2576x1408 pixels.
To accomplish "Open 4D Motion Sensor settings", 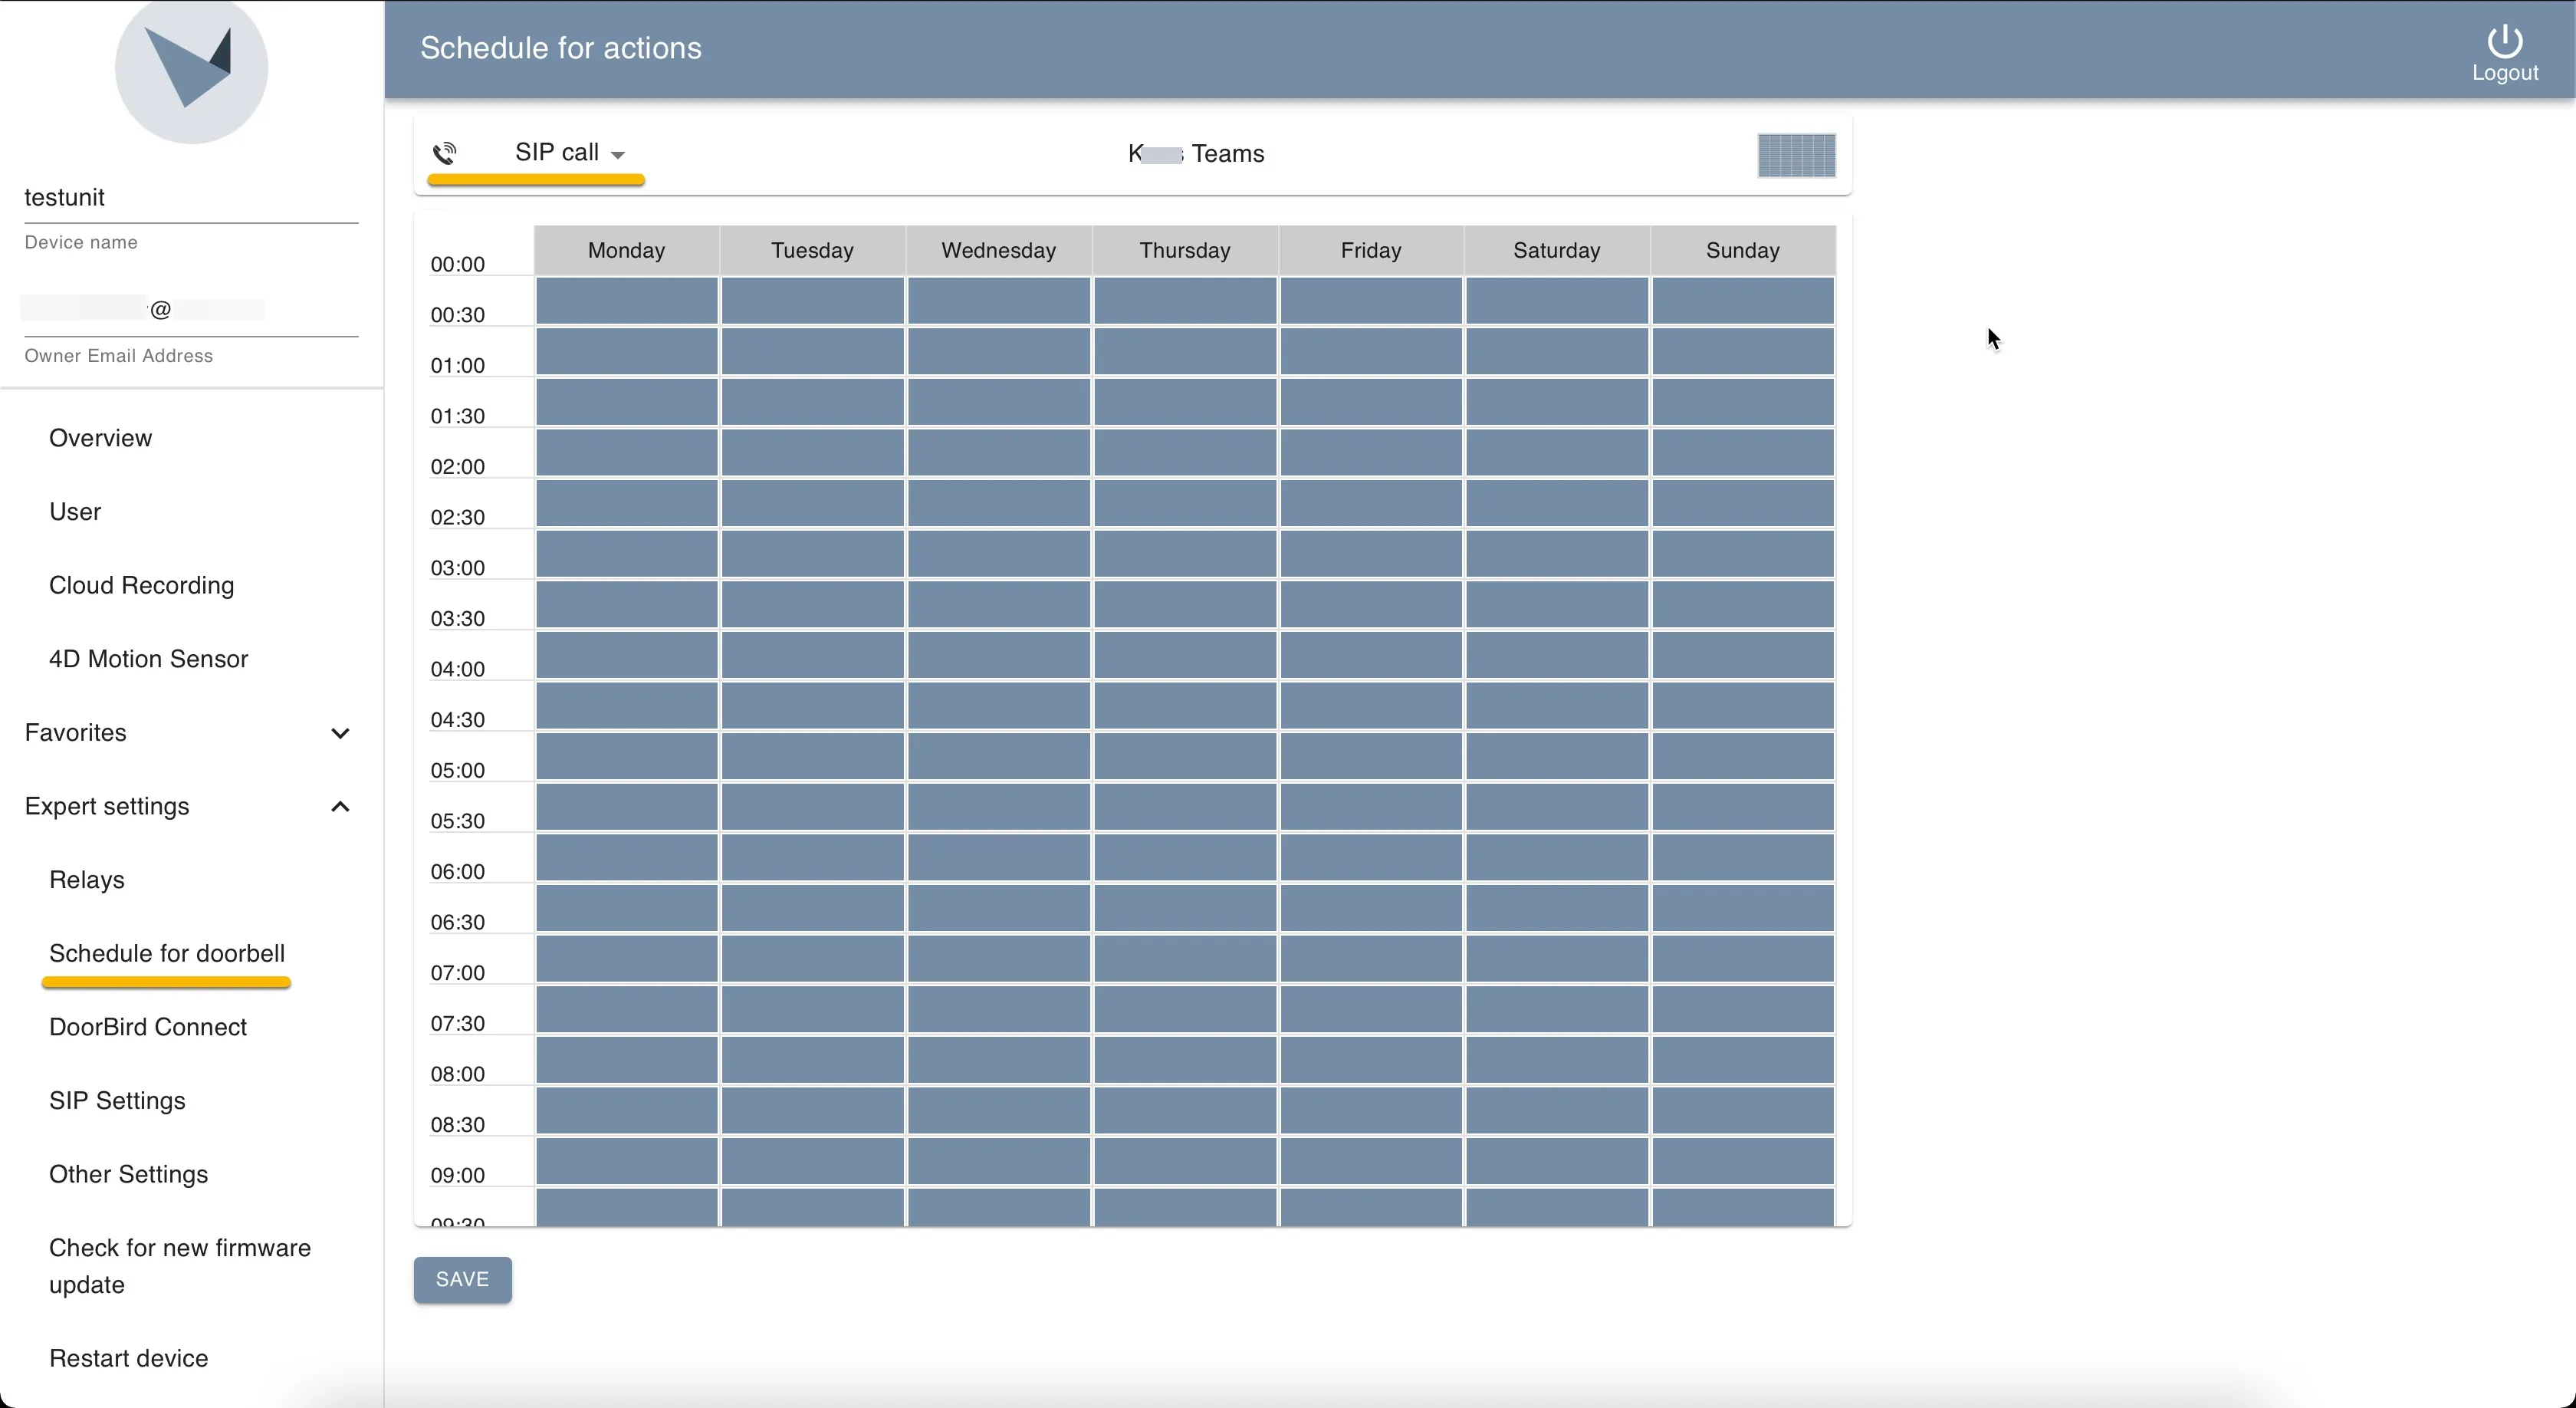I will (148, 659).
